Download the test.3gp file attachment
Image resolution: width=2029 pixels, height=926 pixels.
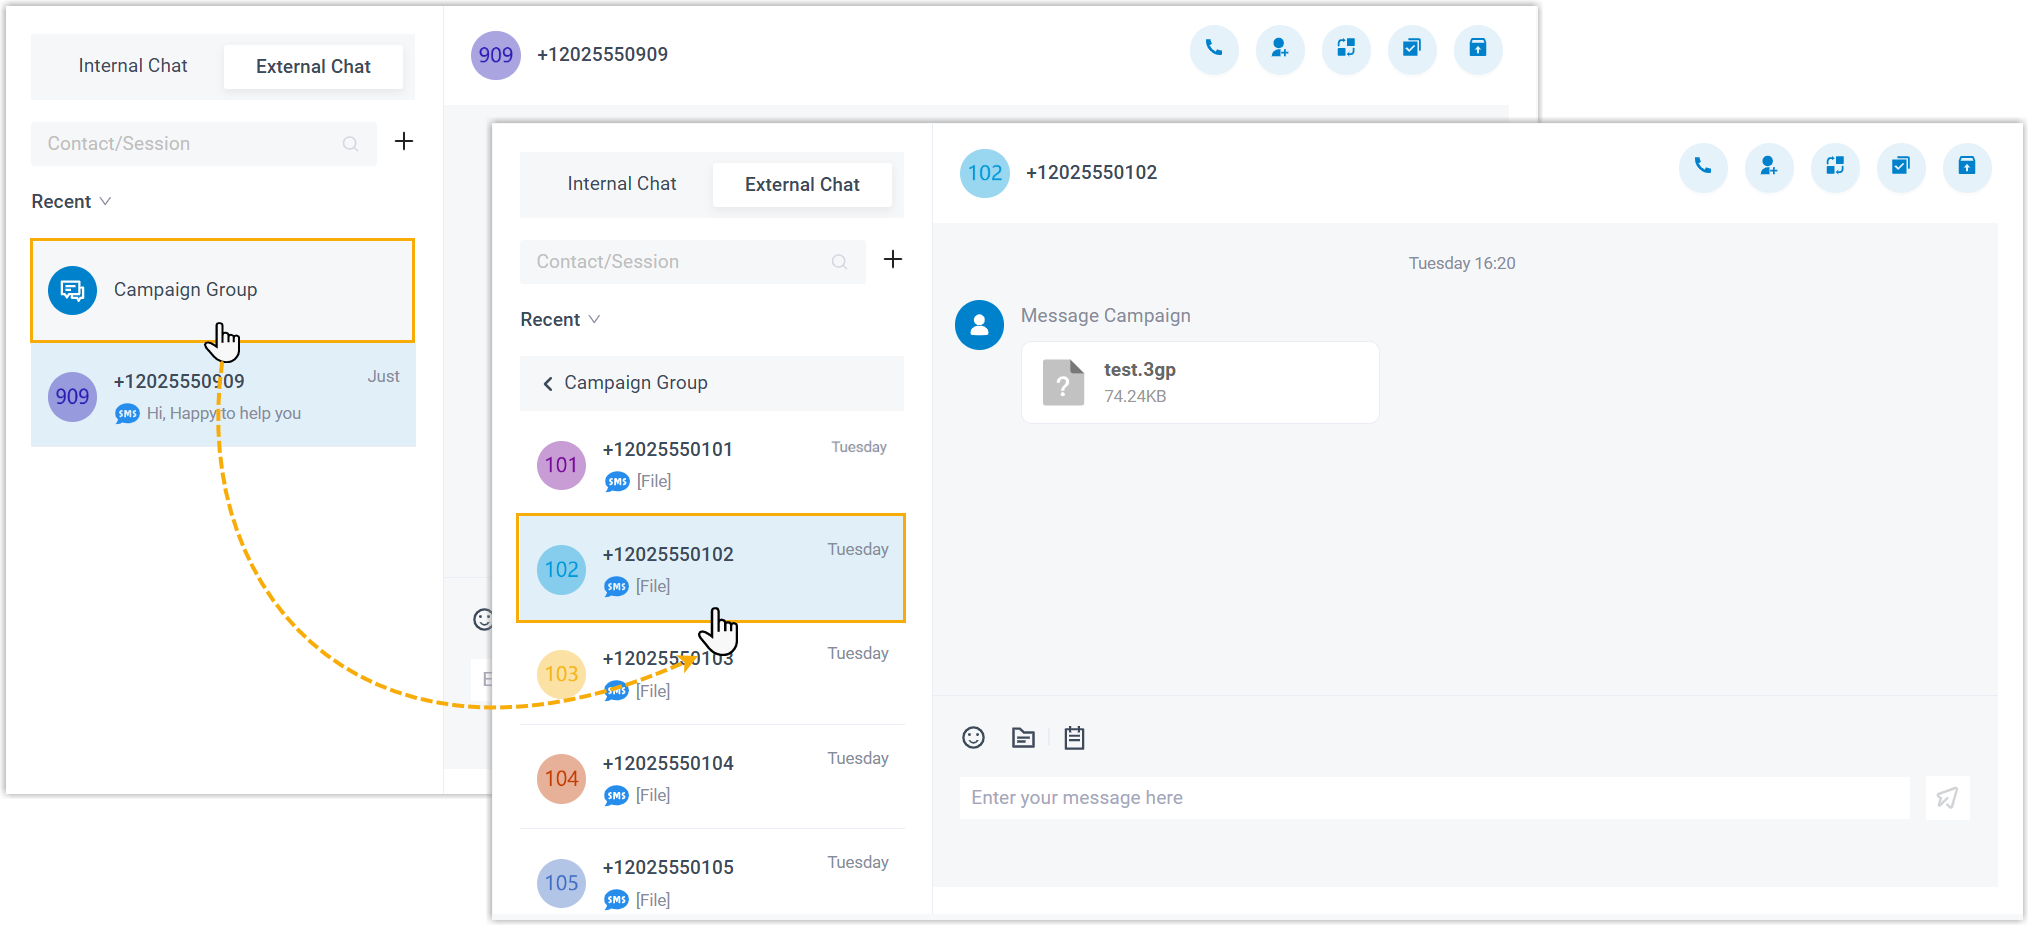(1199, 381)
